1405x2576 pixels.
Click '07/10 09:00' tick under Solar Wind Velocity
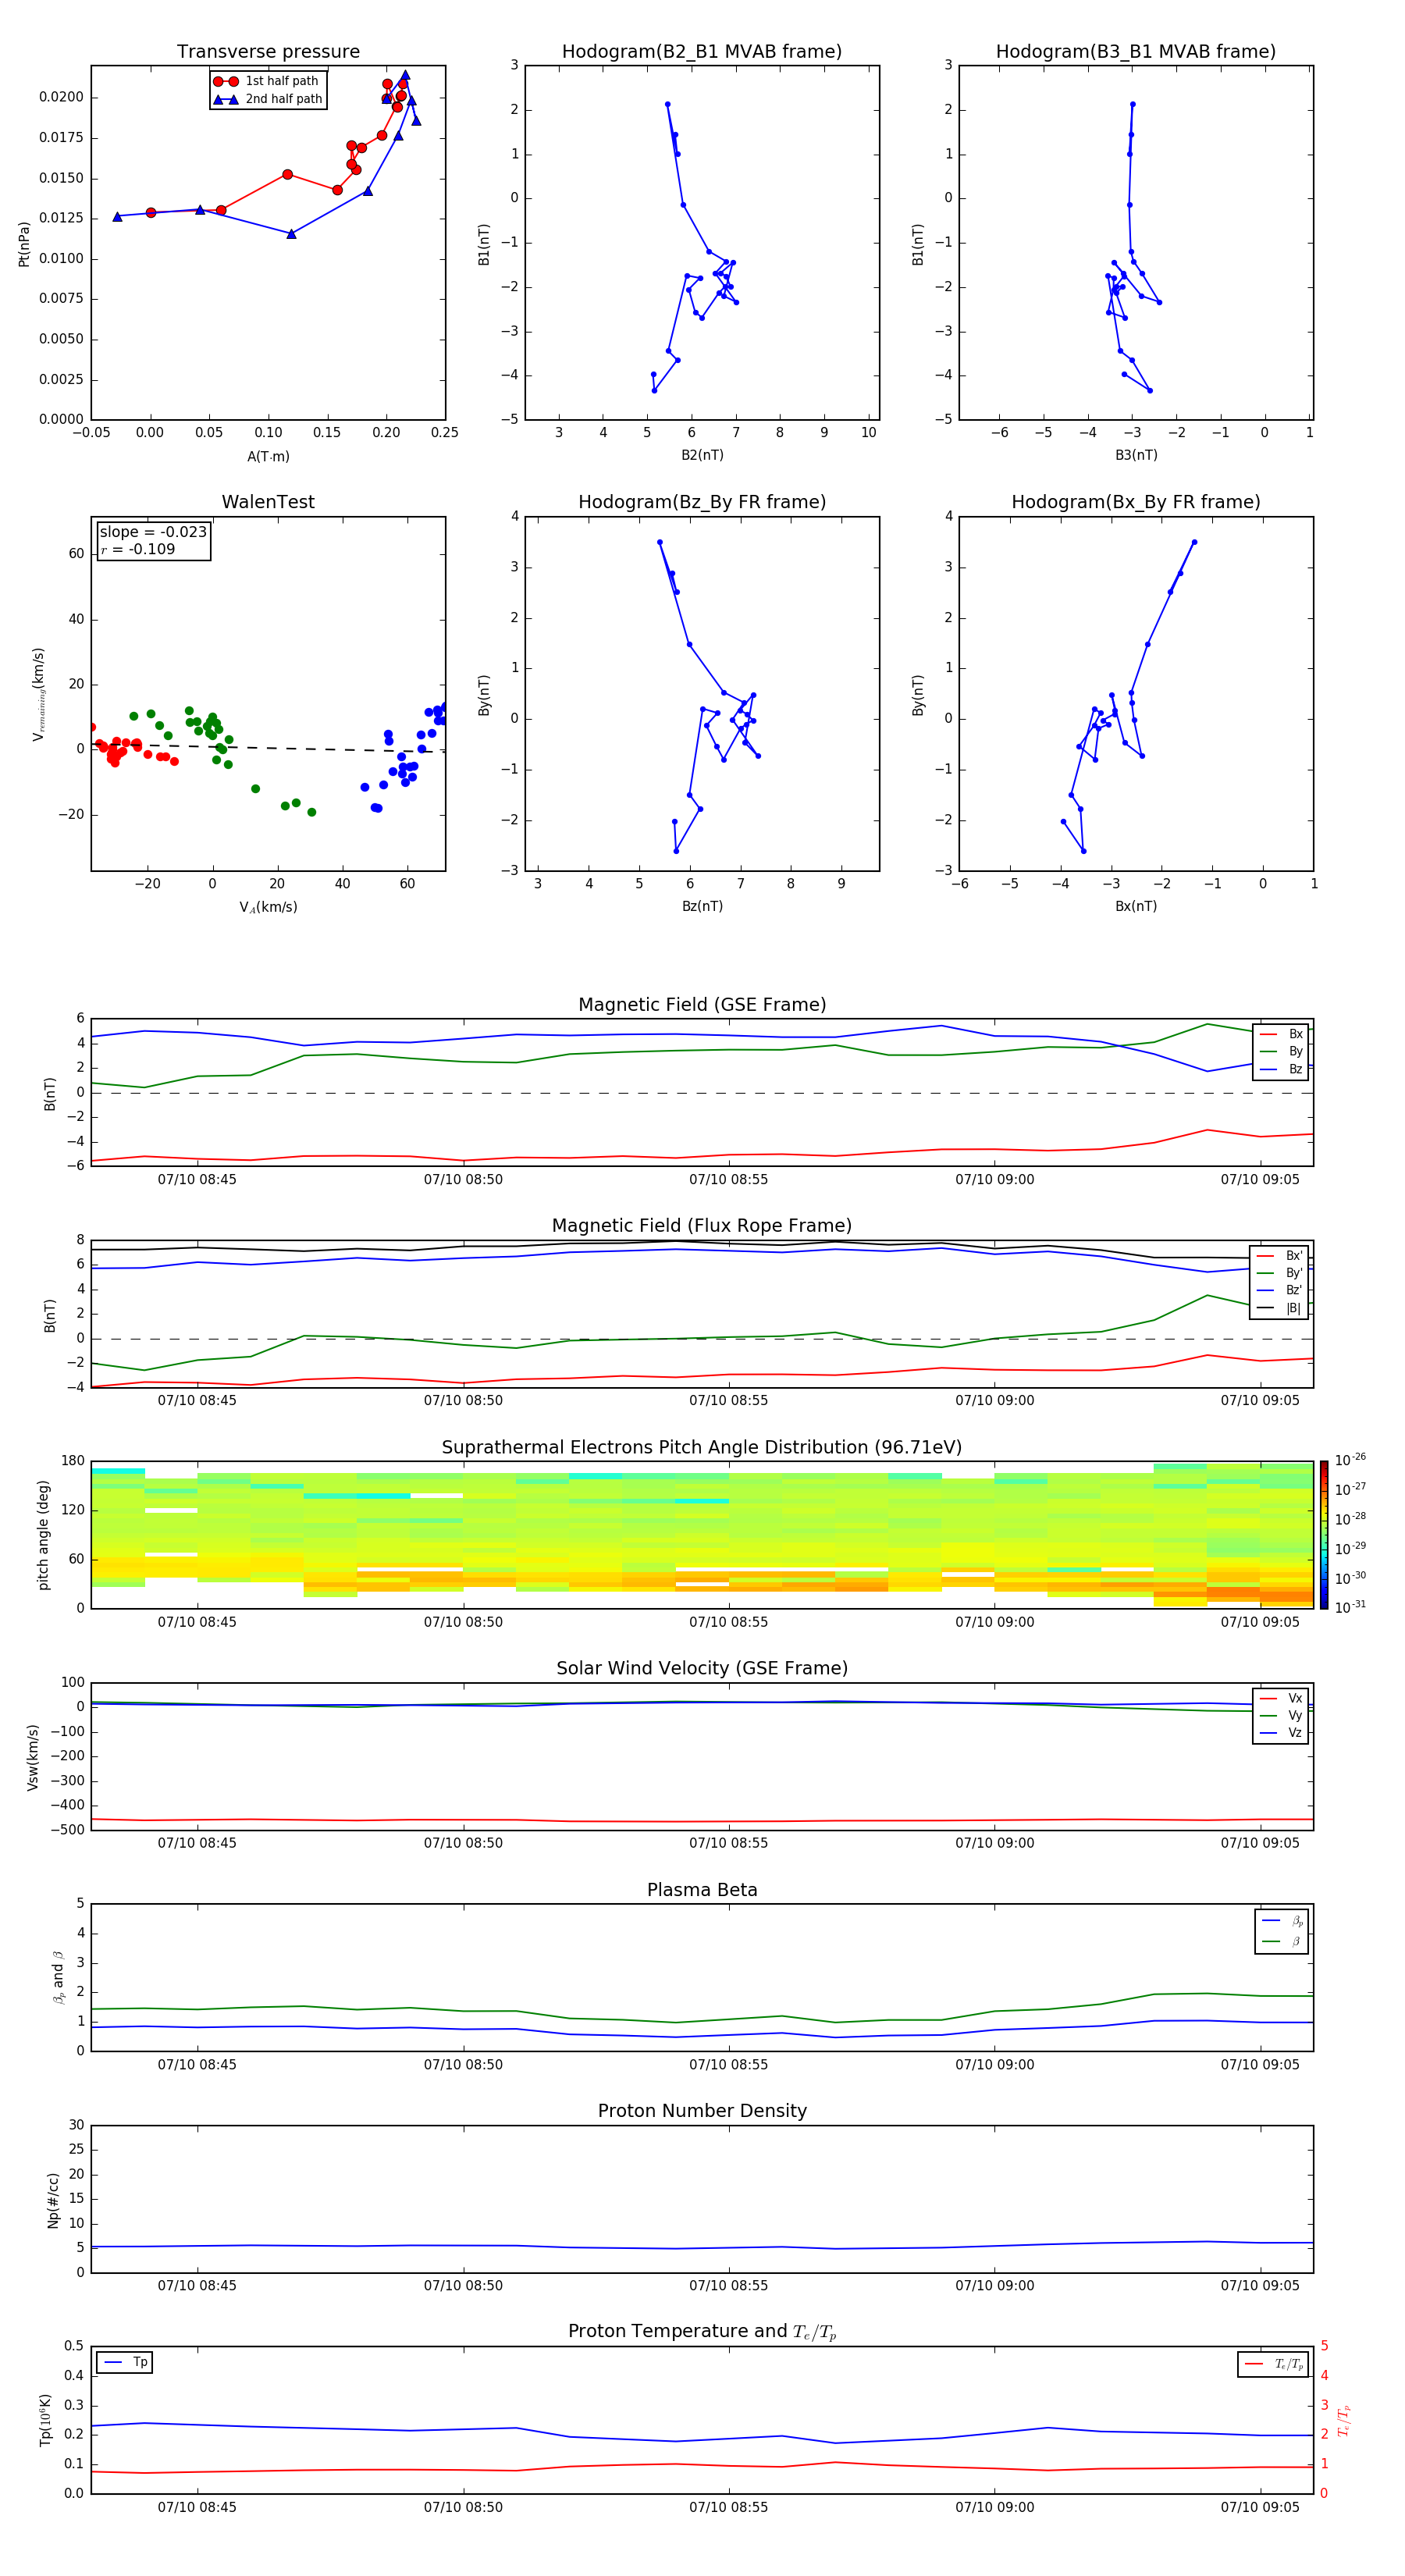pos(994,1843)
